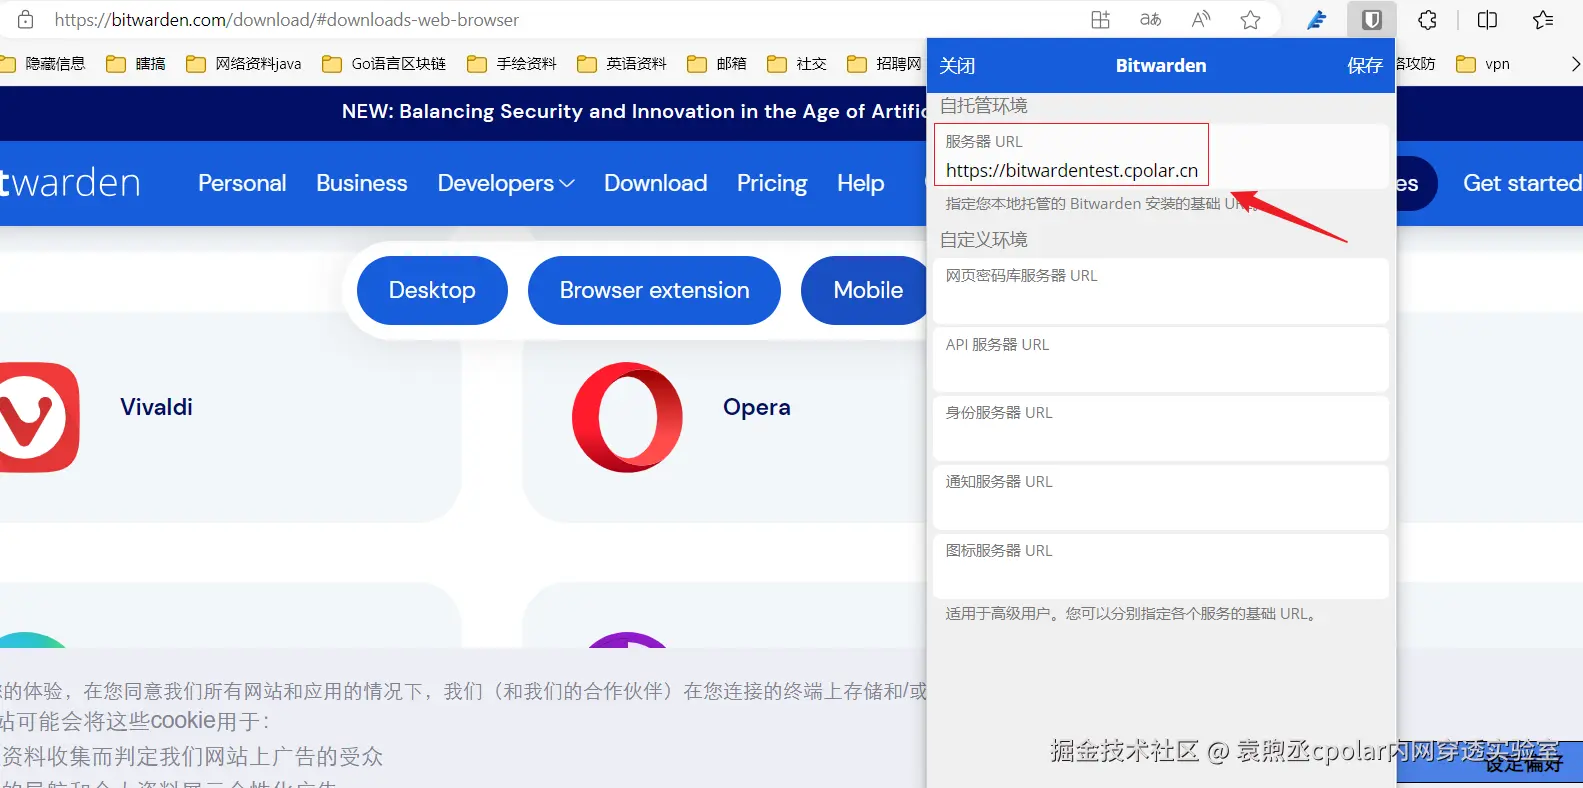Open the 招聘网 bookmark folder

click(x=885, y=64)
